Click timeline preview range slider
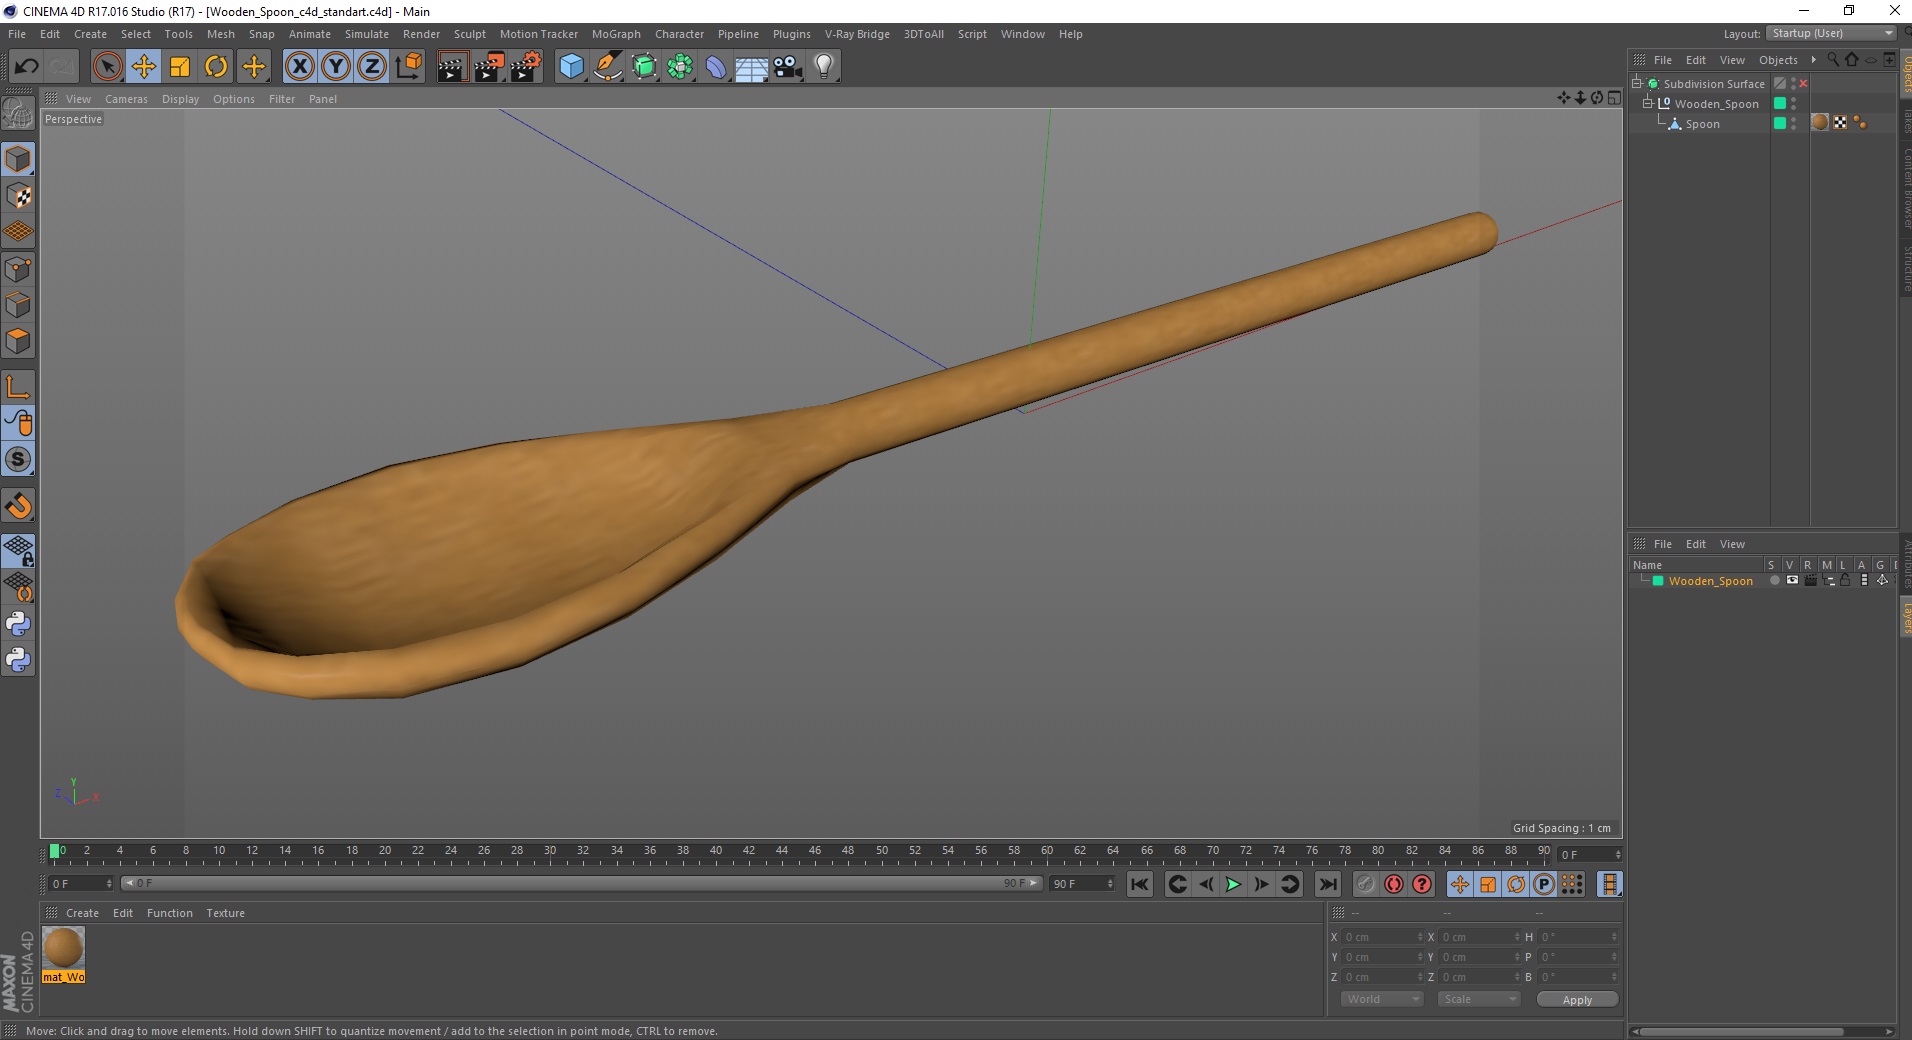The height and width of the screenshot is (1040, 1912). [x=582, y=883]
